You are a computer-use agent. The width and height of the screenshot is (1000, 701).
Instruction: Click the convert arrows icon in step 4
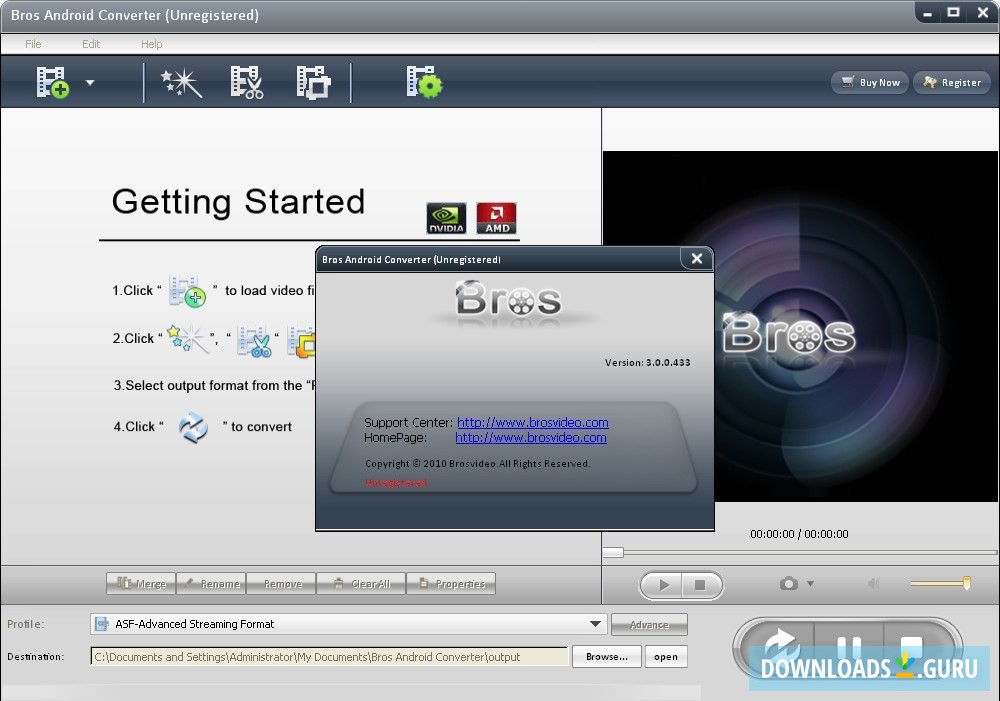(x=193, y=427)
